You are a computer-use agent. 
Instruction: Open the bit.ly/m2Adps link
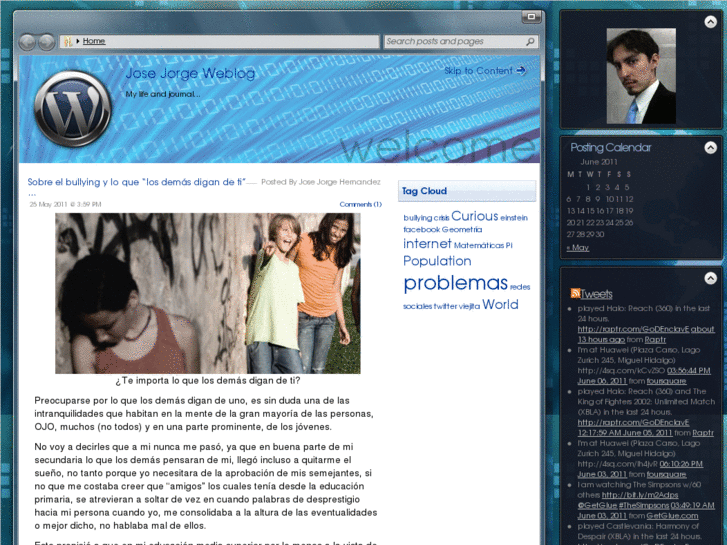click(x=639, y=495)
